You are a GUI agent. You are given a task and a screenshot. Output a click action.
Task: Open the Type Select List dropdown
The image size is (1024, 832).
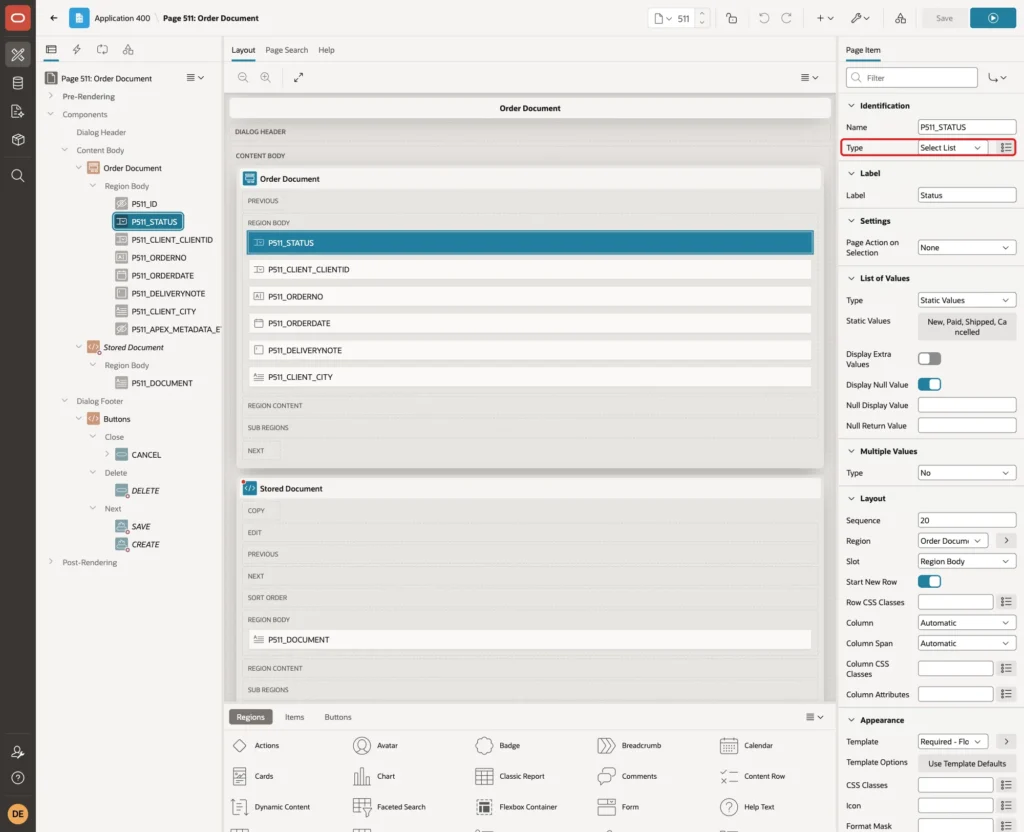tap(952, 148)
